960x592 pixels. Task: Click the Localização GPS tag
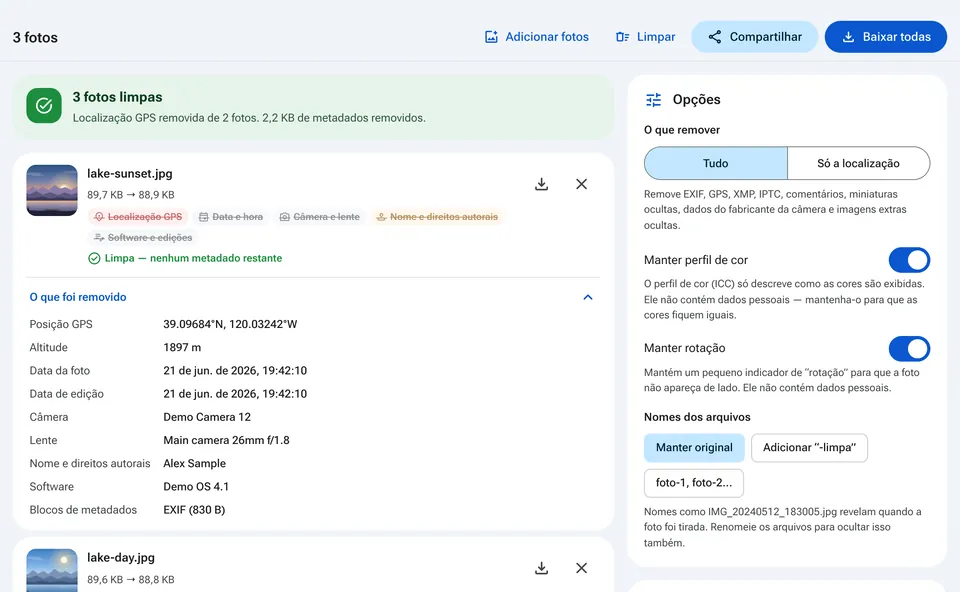pos(139,217)
